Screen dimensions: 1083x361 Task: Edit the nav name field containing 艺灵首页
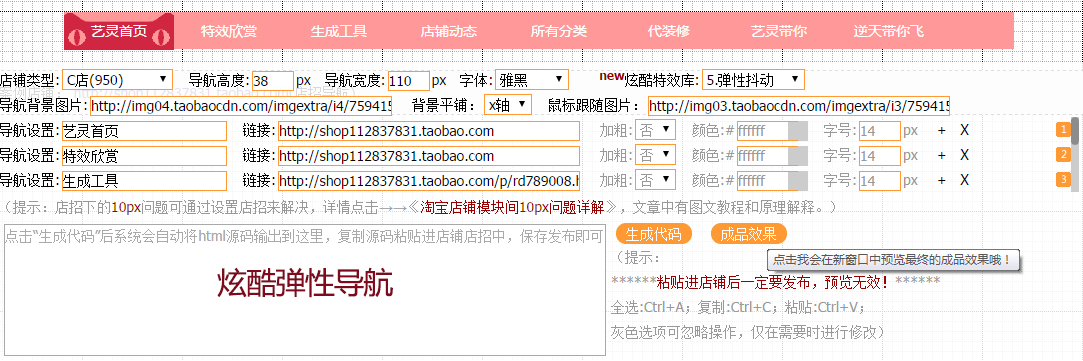coord(144,131)
